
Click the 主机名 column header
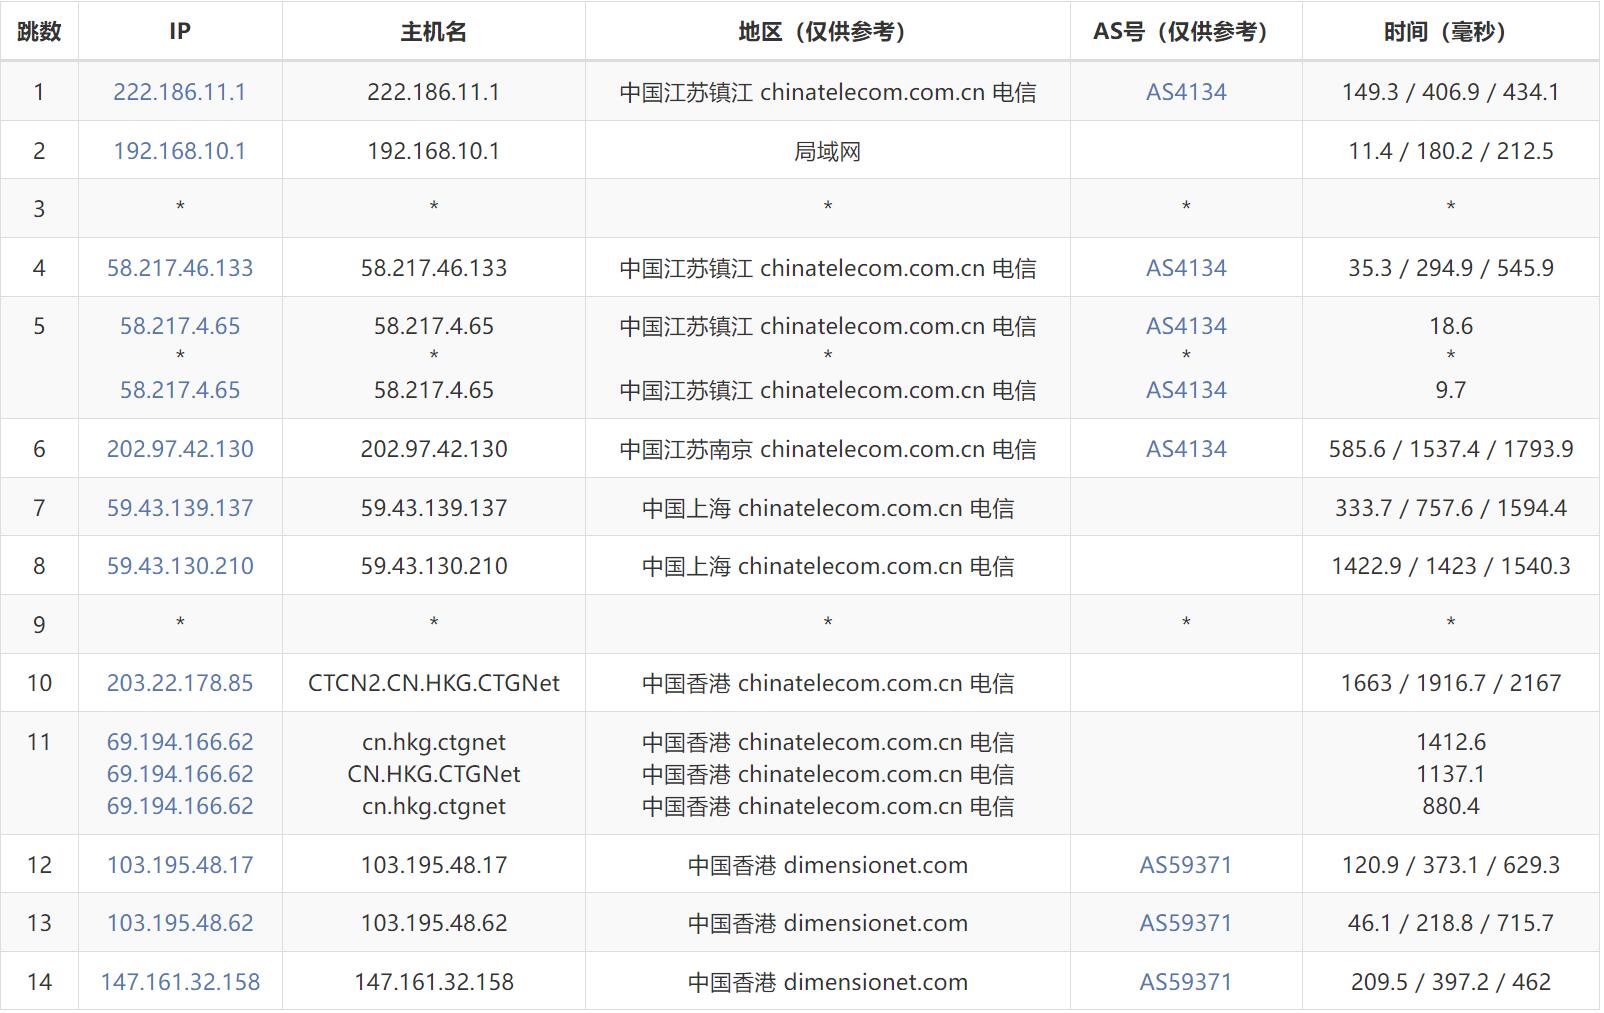434,32
